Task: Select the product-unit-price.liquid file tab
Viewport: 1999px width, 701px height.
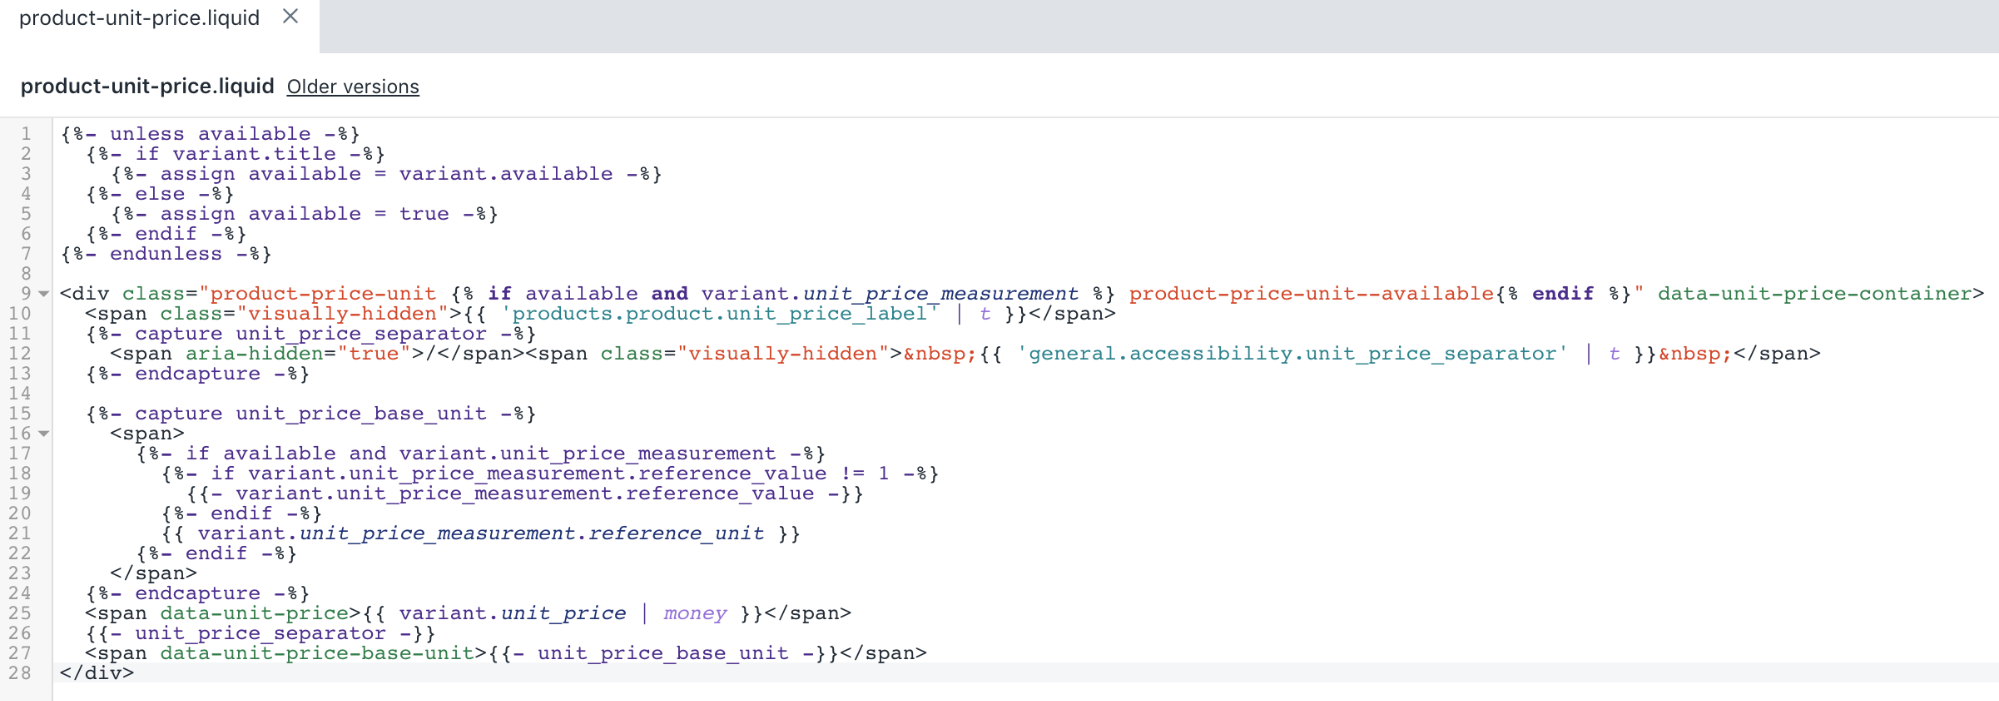Action: [x=139, y=18]
